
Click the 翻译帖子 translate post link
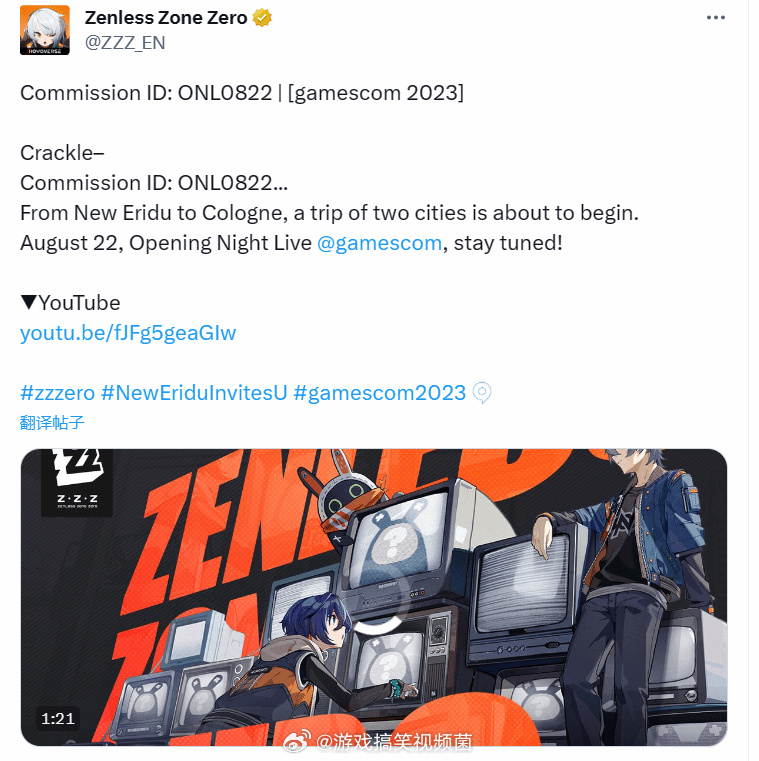tap(52, 422)
